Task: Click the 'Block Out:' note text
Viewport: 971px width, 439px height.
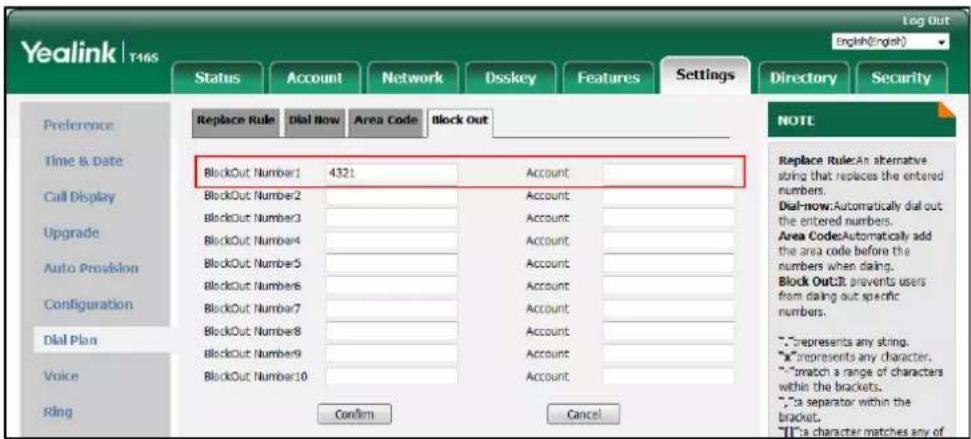Action: pos(803,282)
